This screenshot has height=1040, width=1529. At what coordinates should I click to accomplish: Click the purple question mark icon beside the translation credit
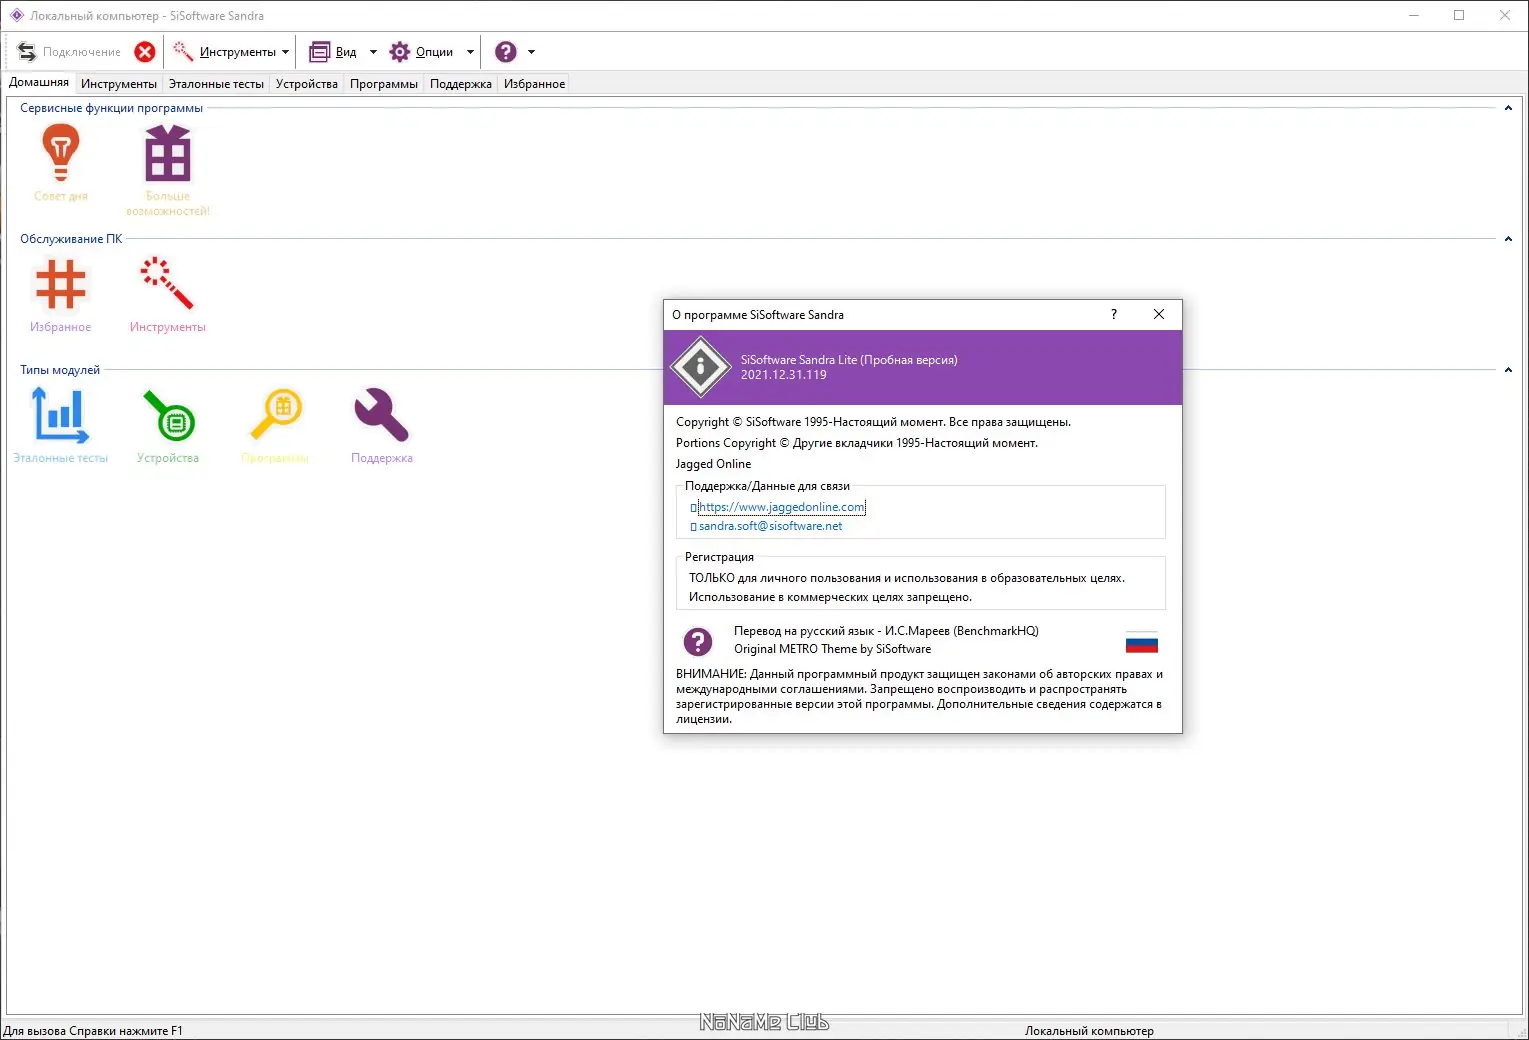[x=697, y=641]
